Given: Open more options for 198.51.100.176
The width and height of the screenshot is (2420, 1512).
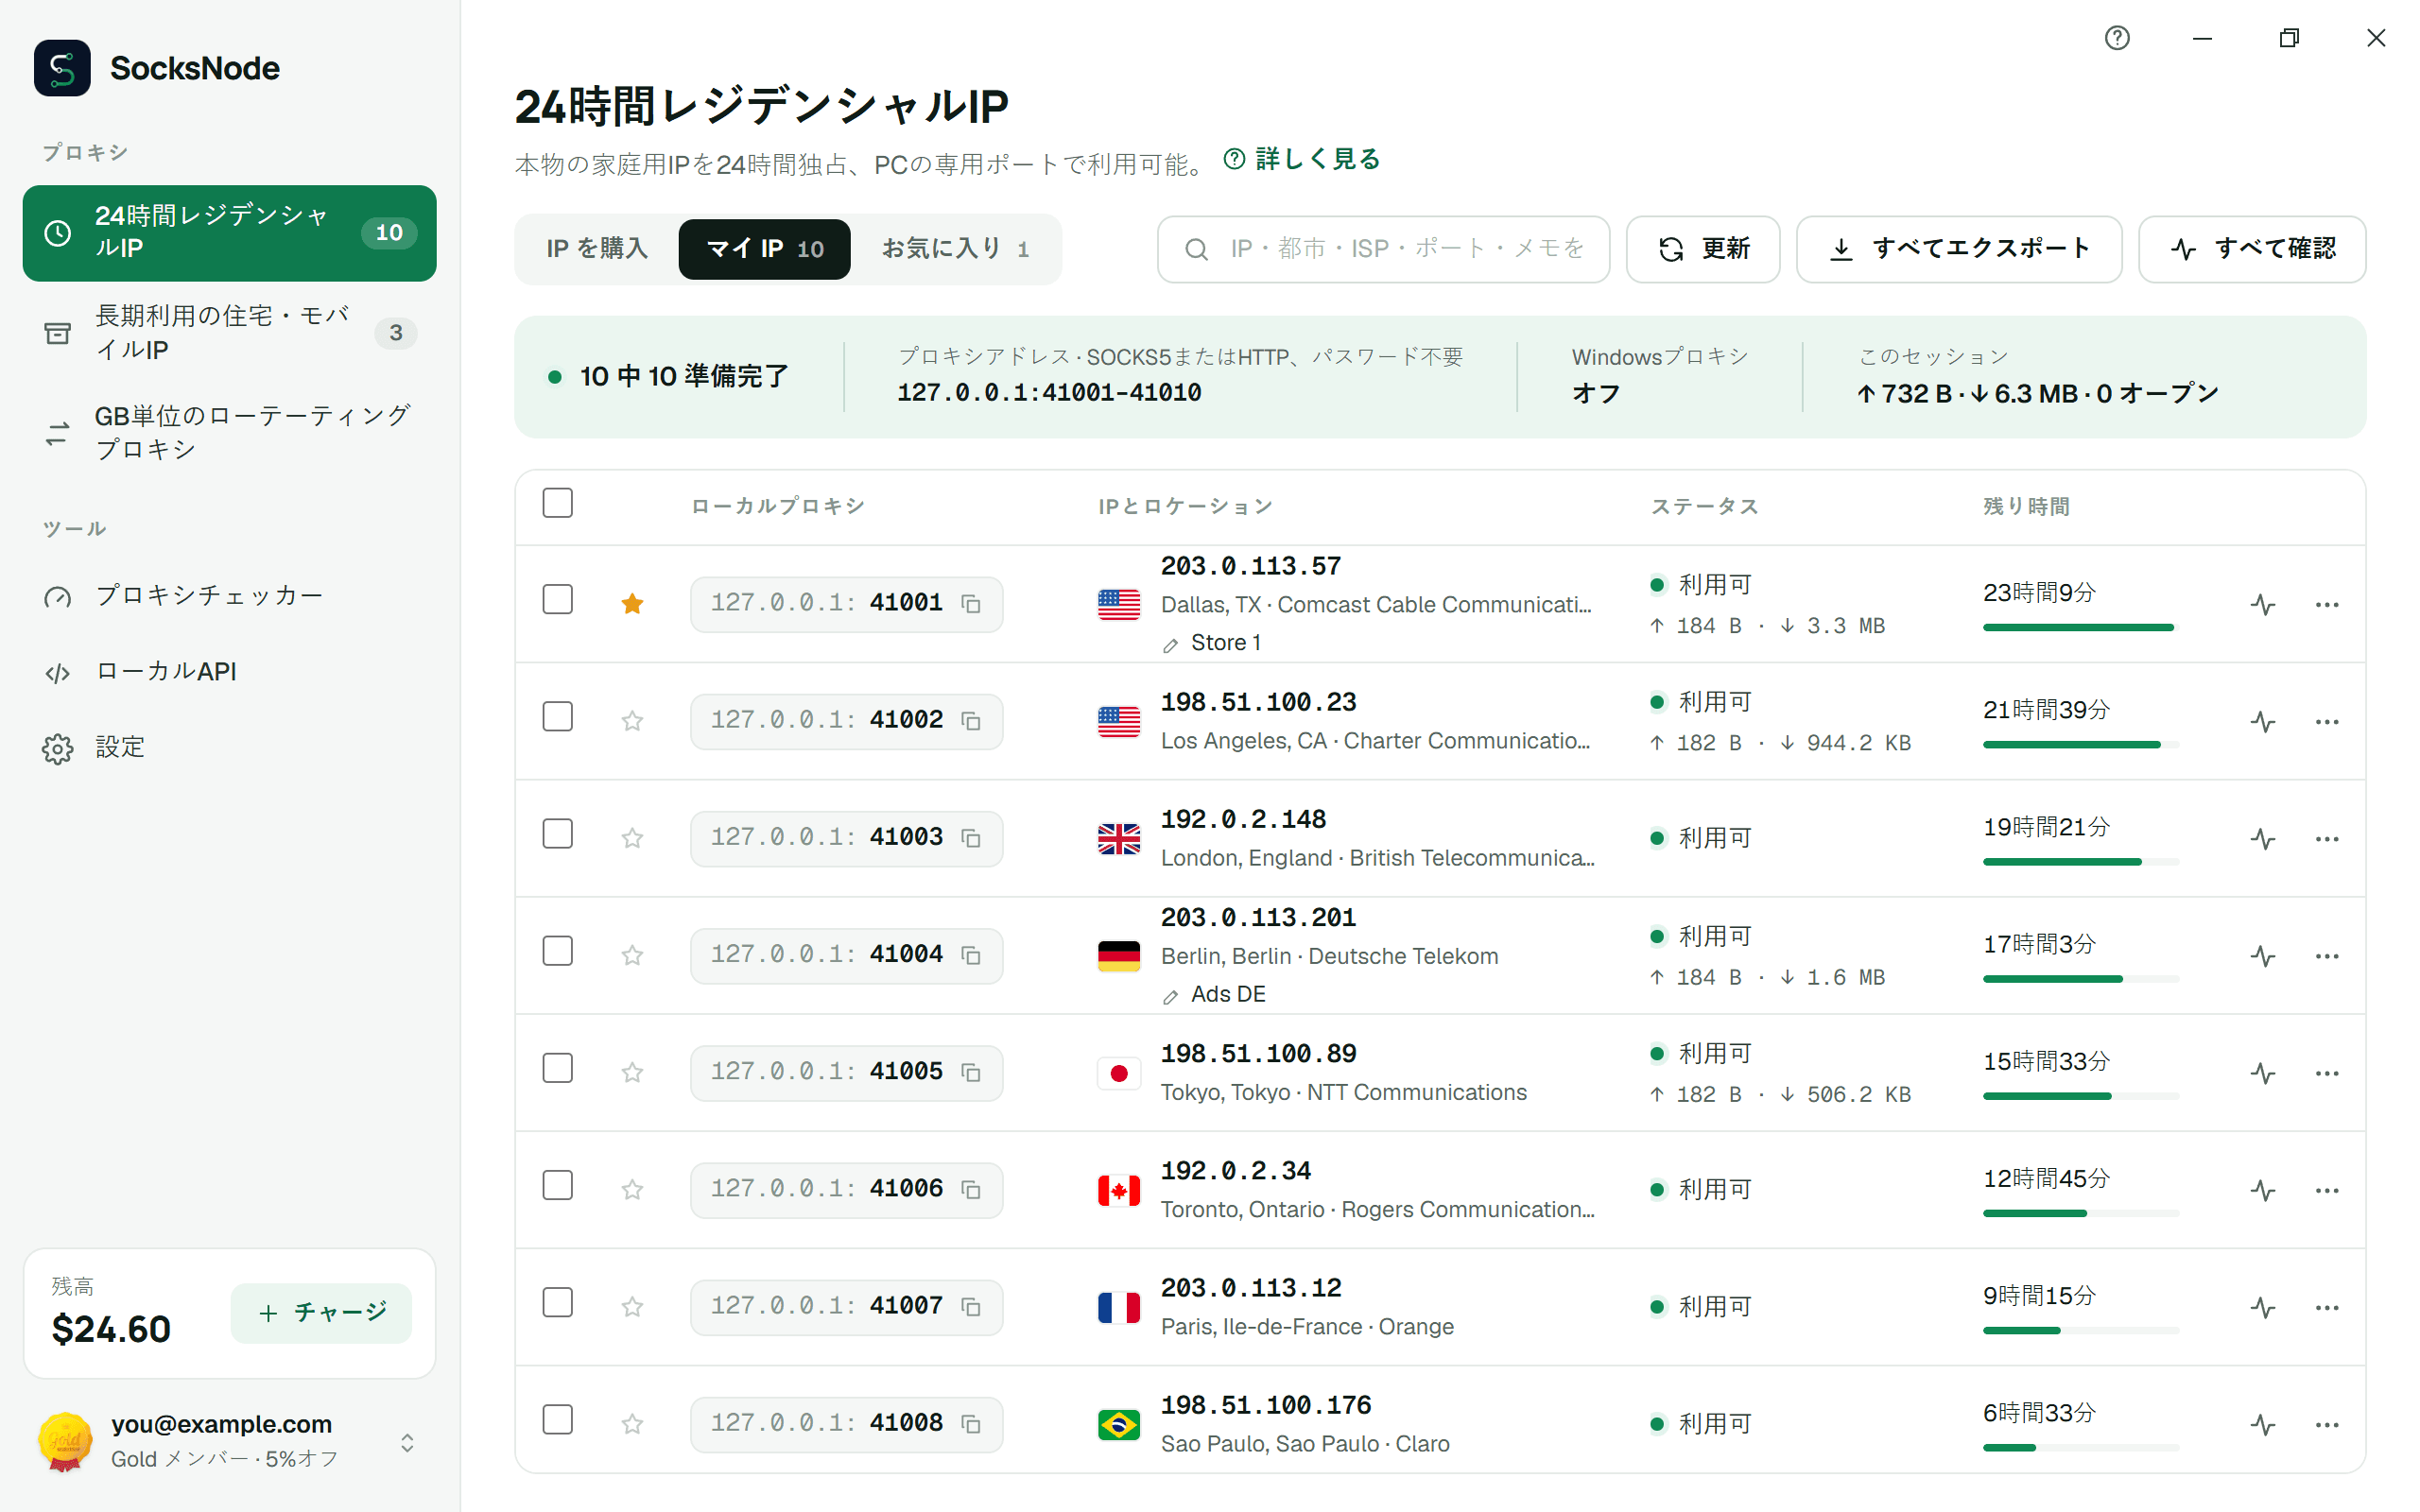Looking at the screenshot, I should [x=2326, y=1423].
